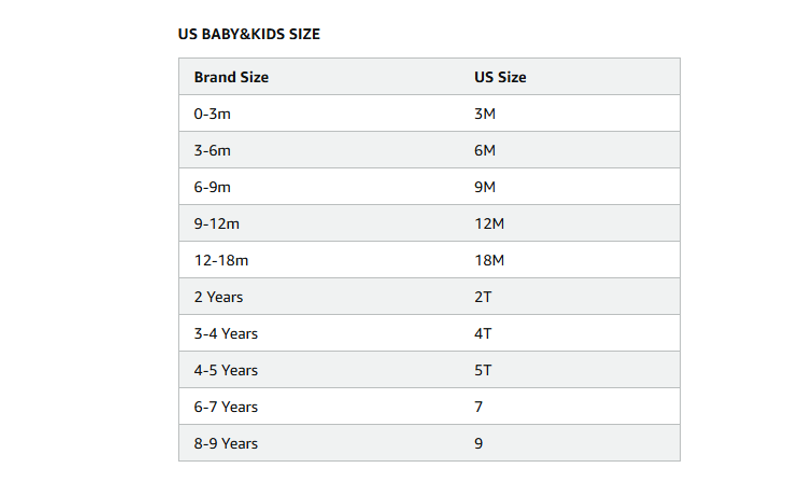
Task: Select the Brand Size column header
Action: point(231,77)
